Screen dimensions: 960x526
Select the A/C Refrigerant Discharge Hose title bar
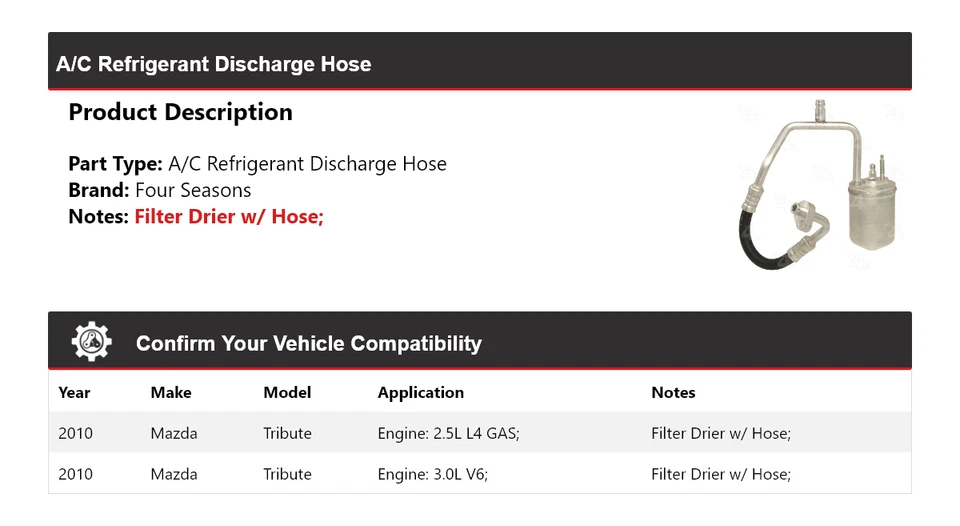(214, 64)
